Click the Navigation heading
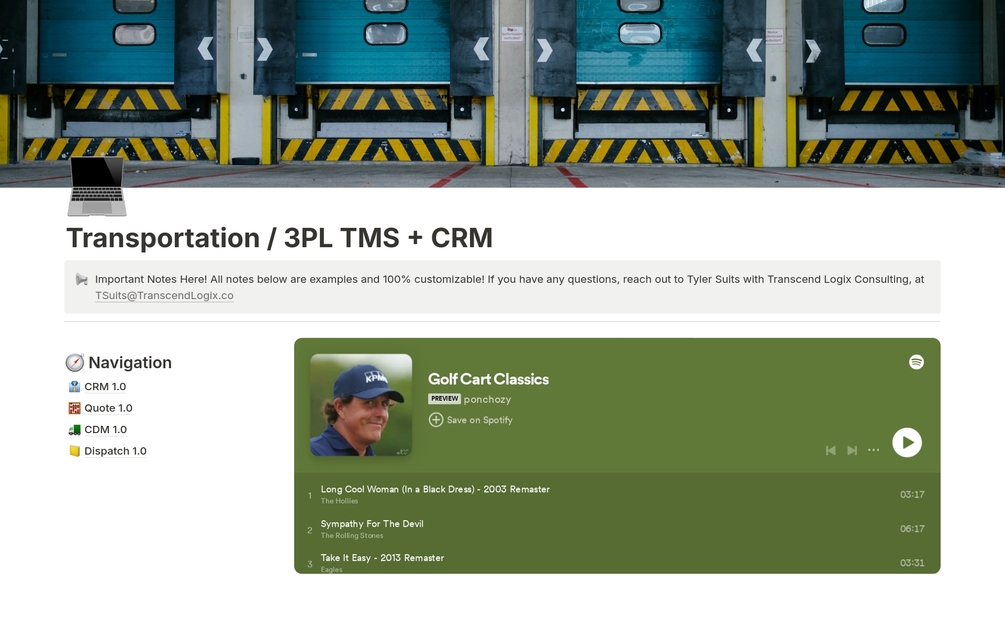The height and width of the screenshot is (628, 1005). pyautogui.click(x=130, y=363)
